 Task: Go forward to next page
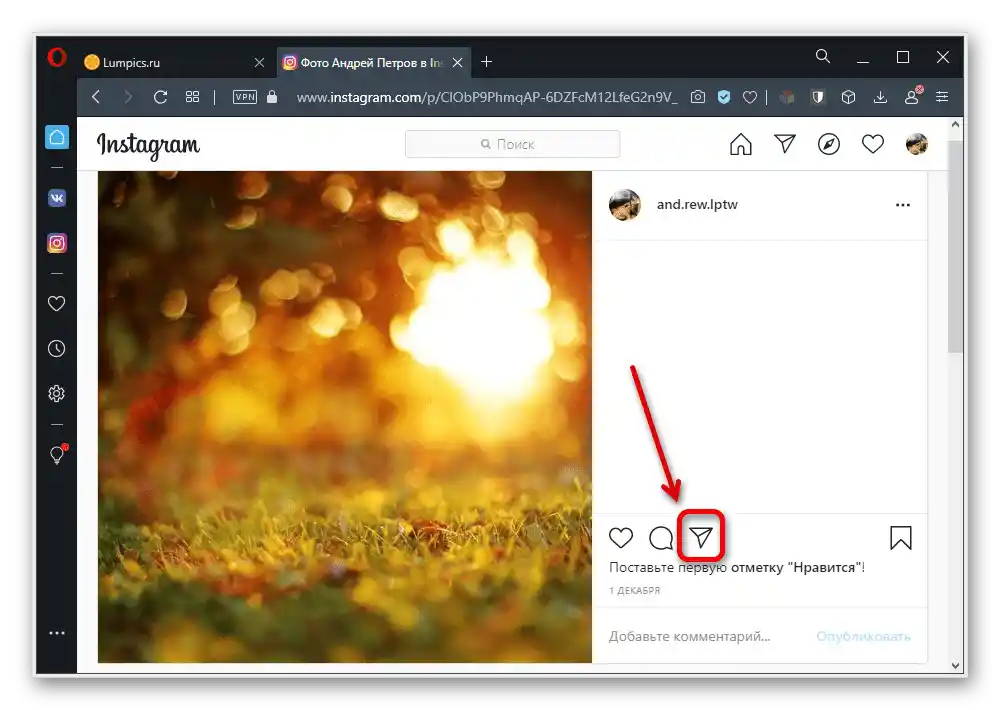(x=128, y=97)
